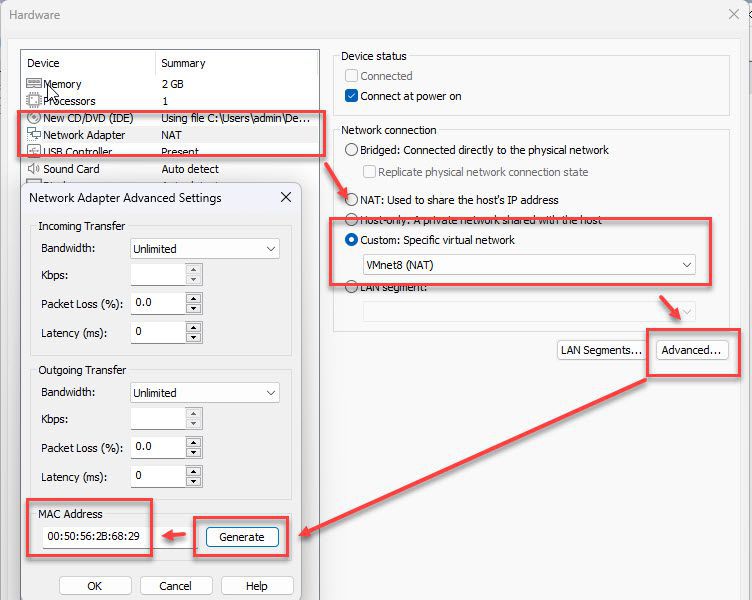Screen dimensions: 752x600
Task: Open the Incoming Transfer Bandwidth dropdown
Action: 205,248
